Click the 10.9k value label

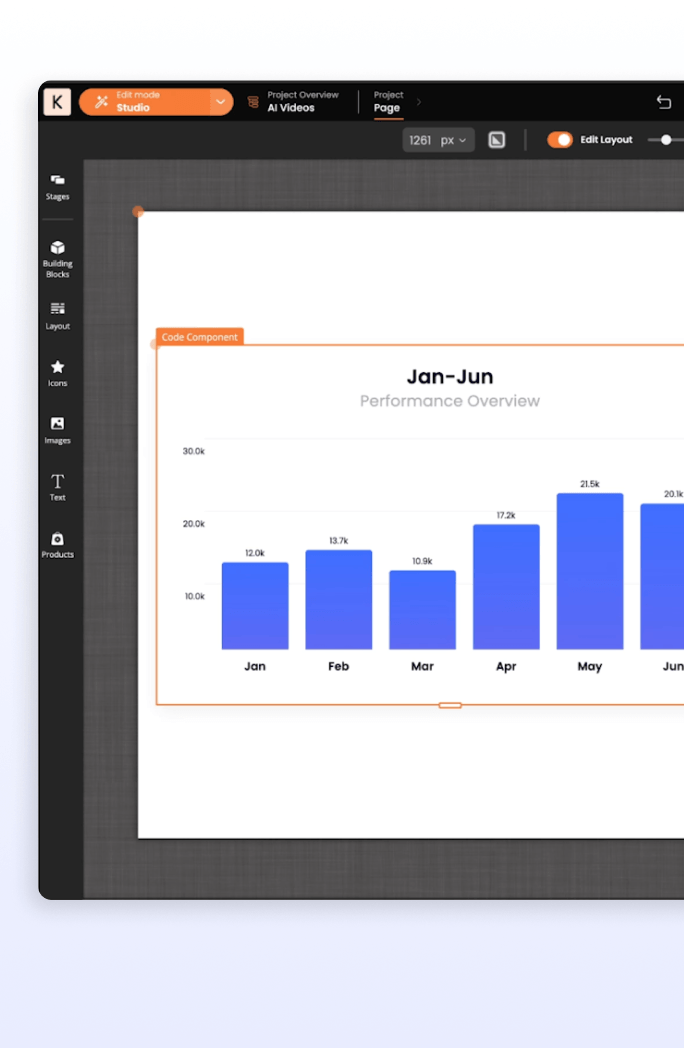coord(423,561)
